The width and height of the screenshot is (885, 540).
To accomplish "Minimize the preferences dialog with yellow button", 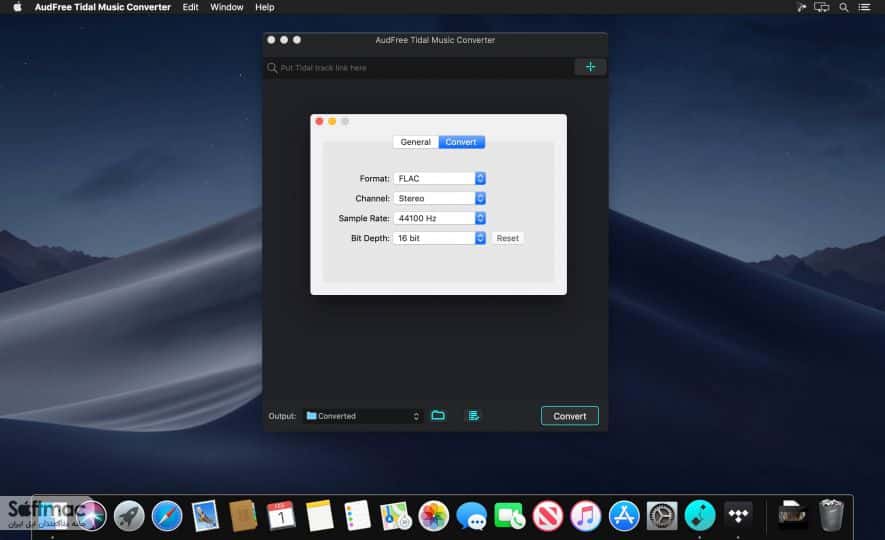I will (x=332, y=121).
